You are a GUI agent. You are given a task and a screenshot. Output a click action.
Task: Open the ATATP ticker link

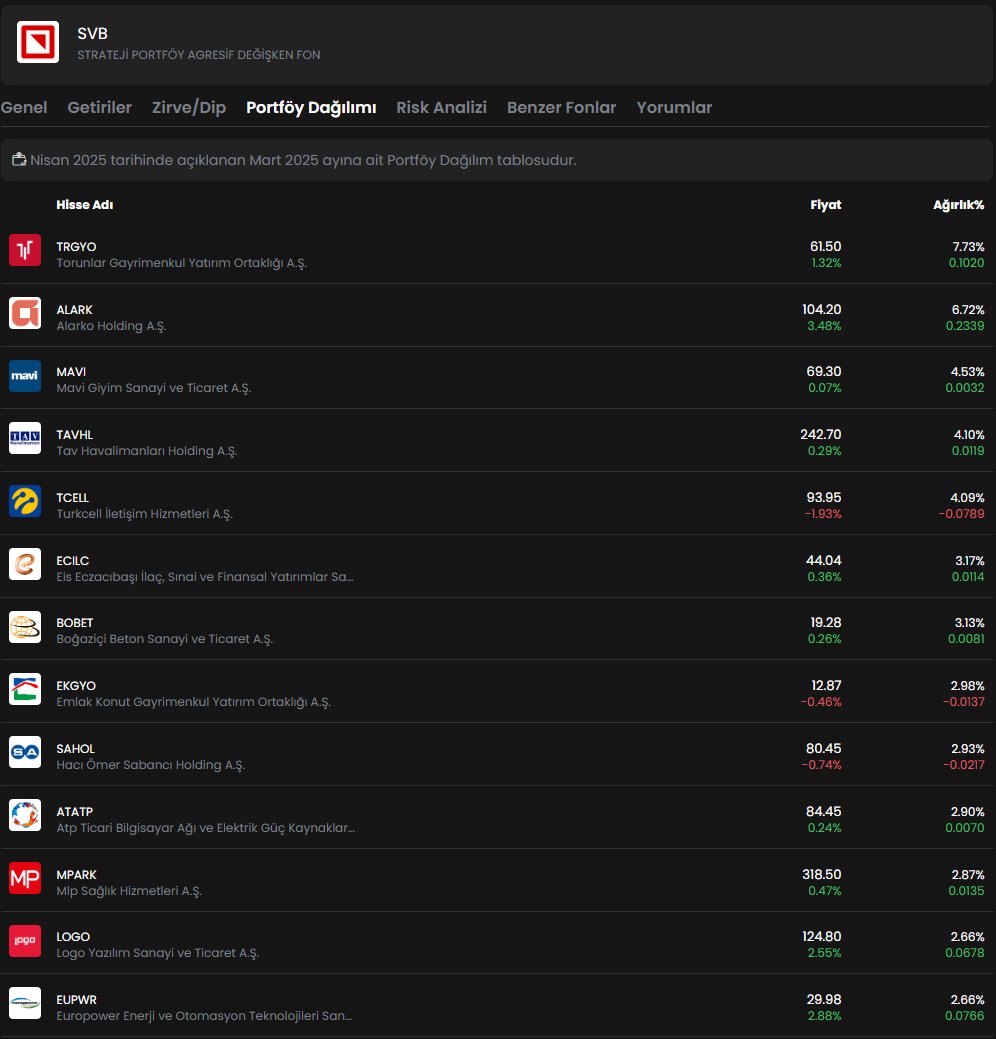tap(74, 812)
